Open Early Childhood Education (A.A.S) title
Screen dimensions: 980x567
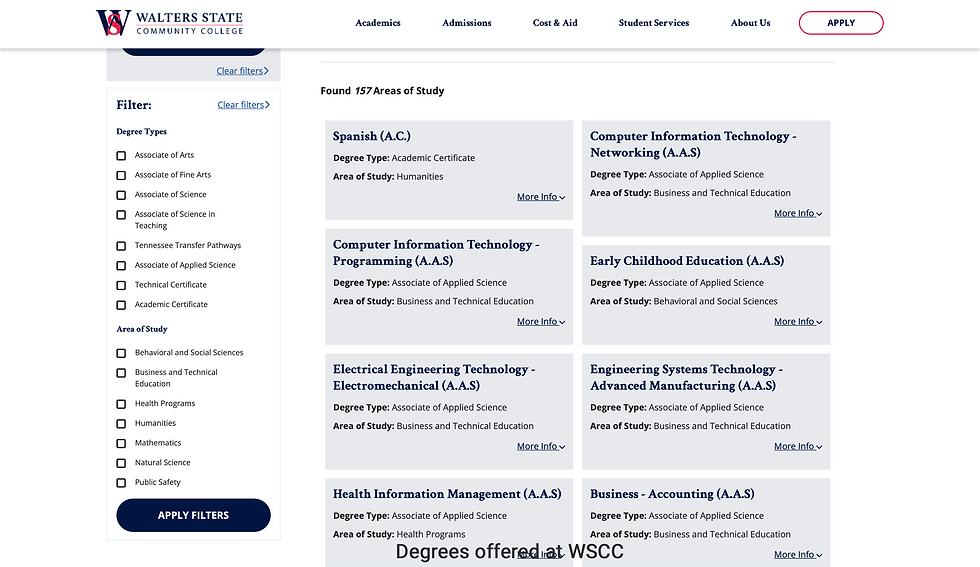(687, 261)
